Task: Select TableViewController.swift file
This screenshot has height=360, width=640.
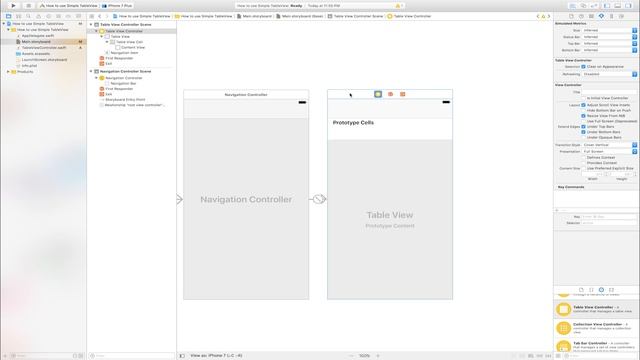Action: point(44,48)
